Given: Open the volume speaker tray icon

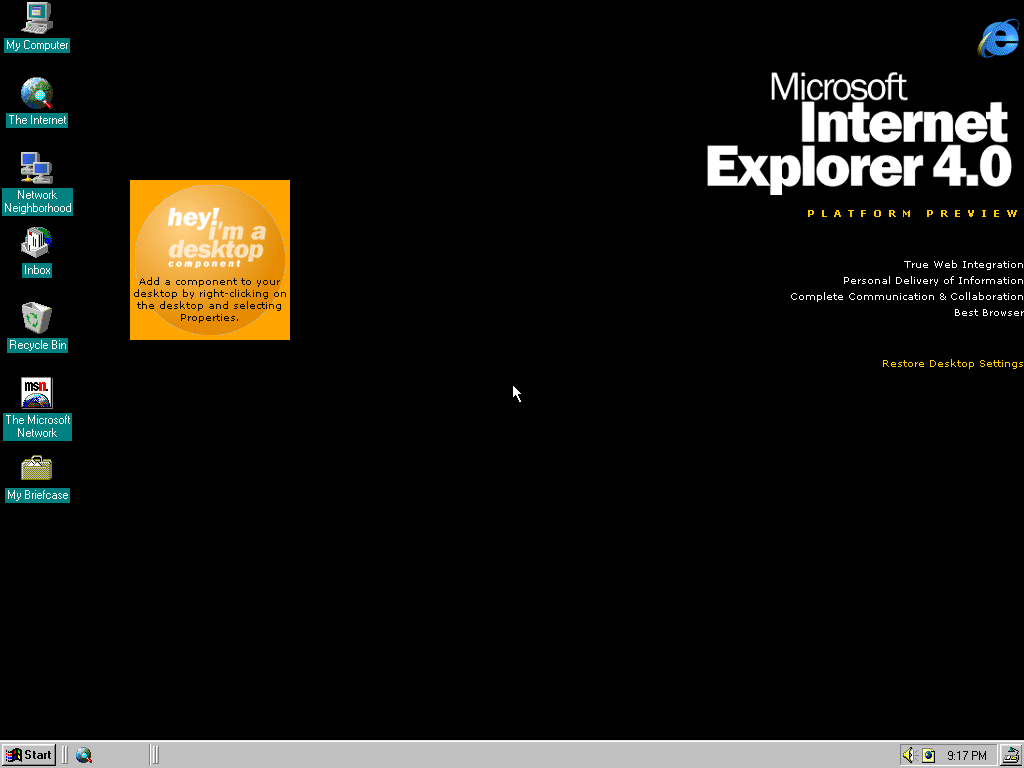Looking at the screenshot, I should [910, 756].
